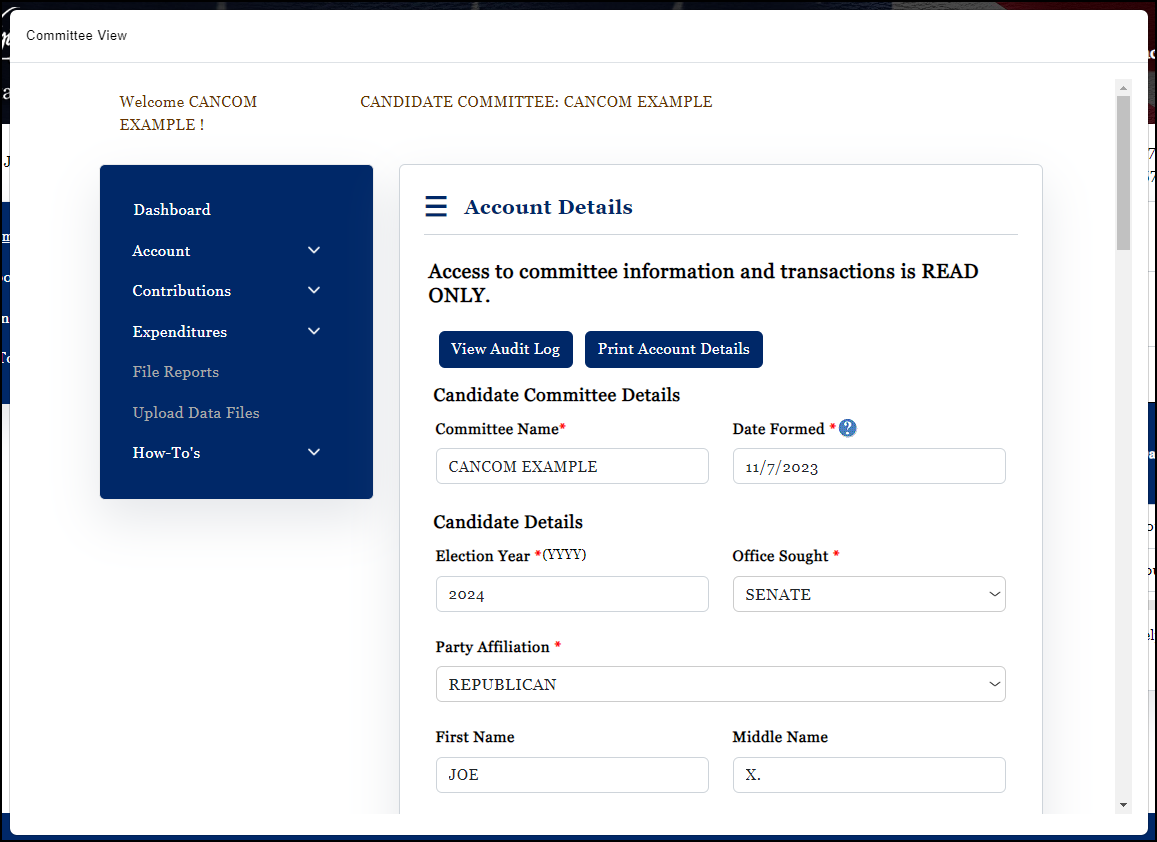Open the Office Sought dropdown

click(x=868, y=594)
